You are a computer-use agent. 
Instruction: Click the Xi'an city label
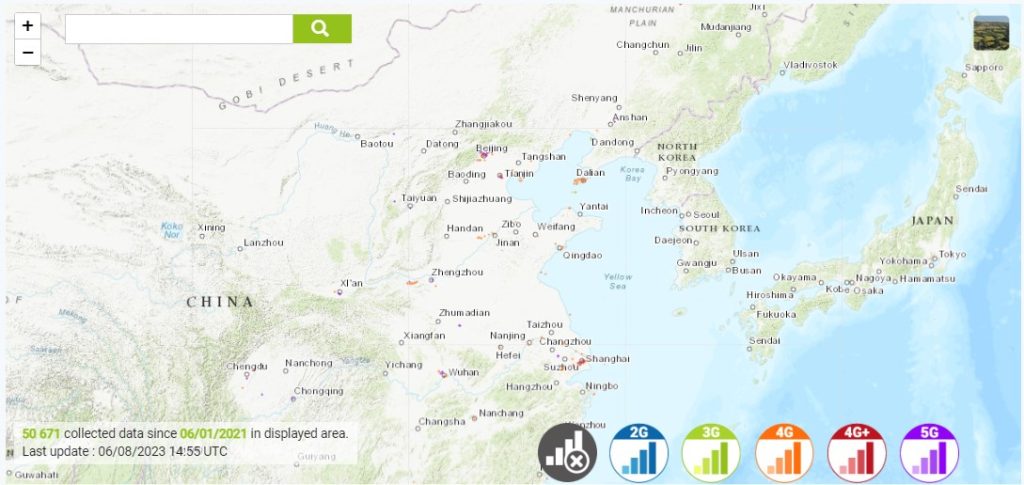click(x=351, y=283)
